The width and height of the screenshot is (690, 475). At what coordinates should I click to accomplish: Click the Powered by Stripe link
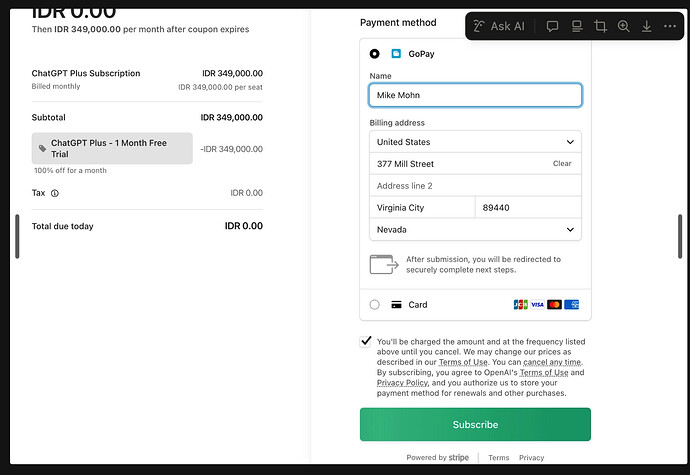tap(437, 457)
